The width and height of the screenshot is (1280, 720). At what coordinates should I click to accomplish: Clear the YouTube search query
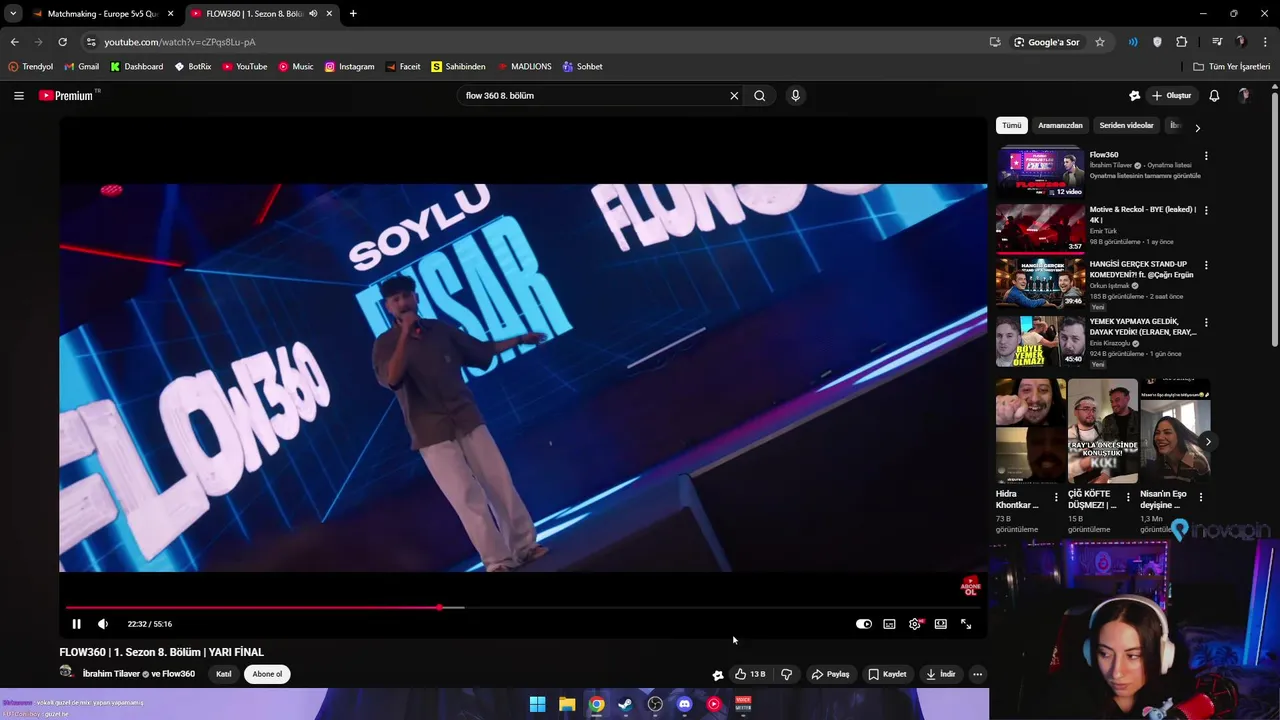coord(734,96)
